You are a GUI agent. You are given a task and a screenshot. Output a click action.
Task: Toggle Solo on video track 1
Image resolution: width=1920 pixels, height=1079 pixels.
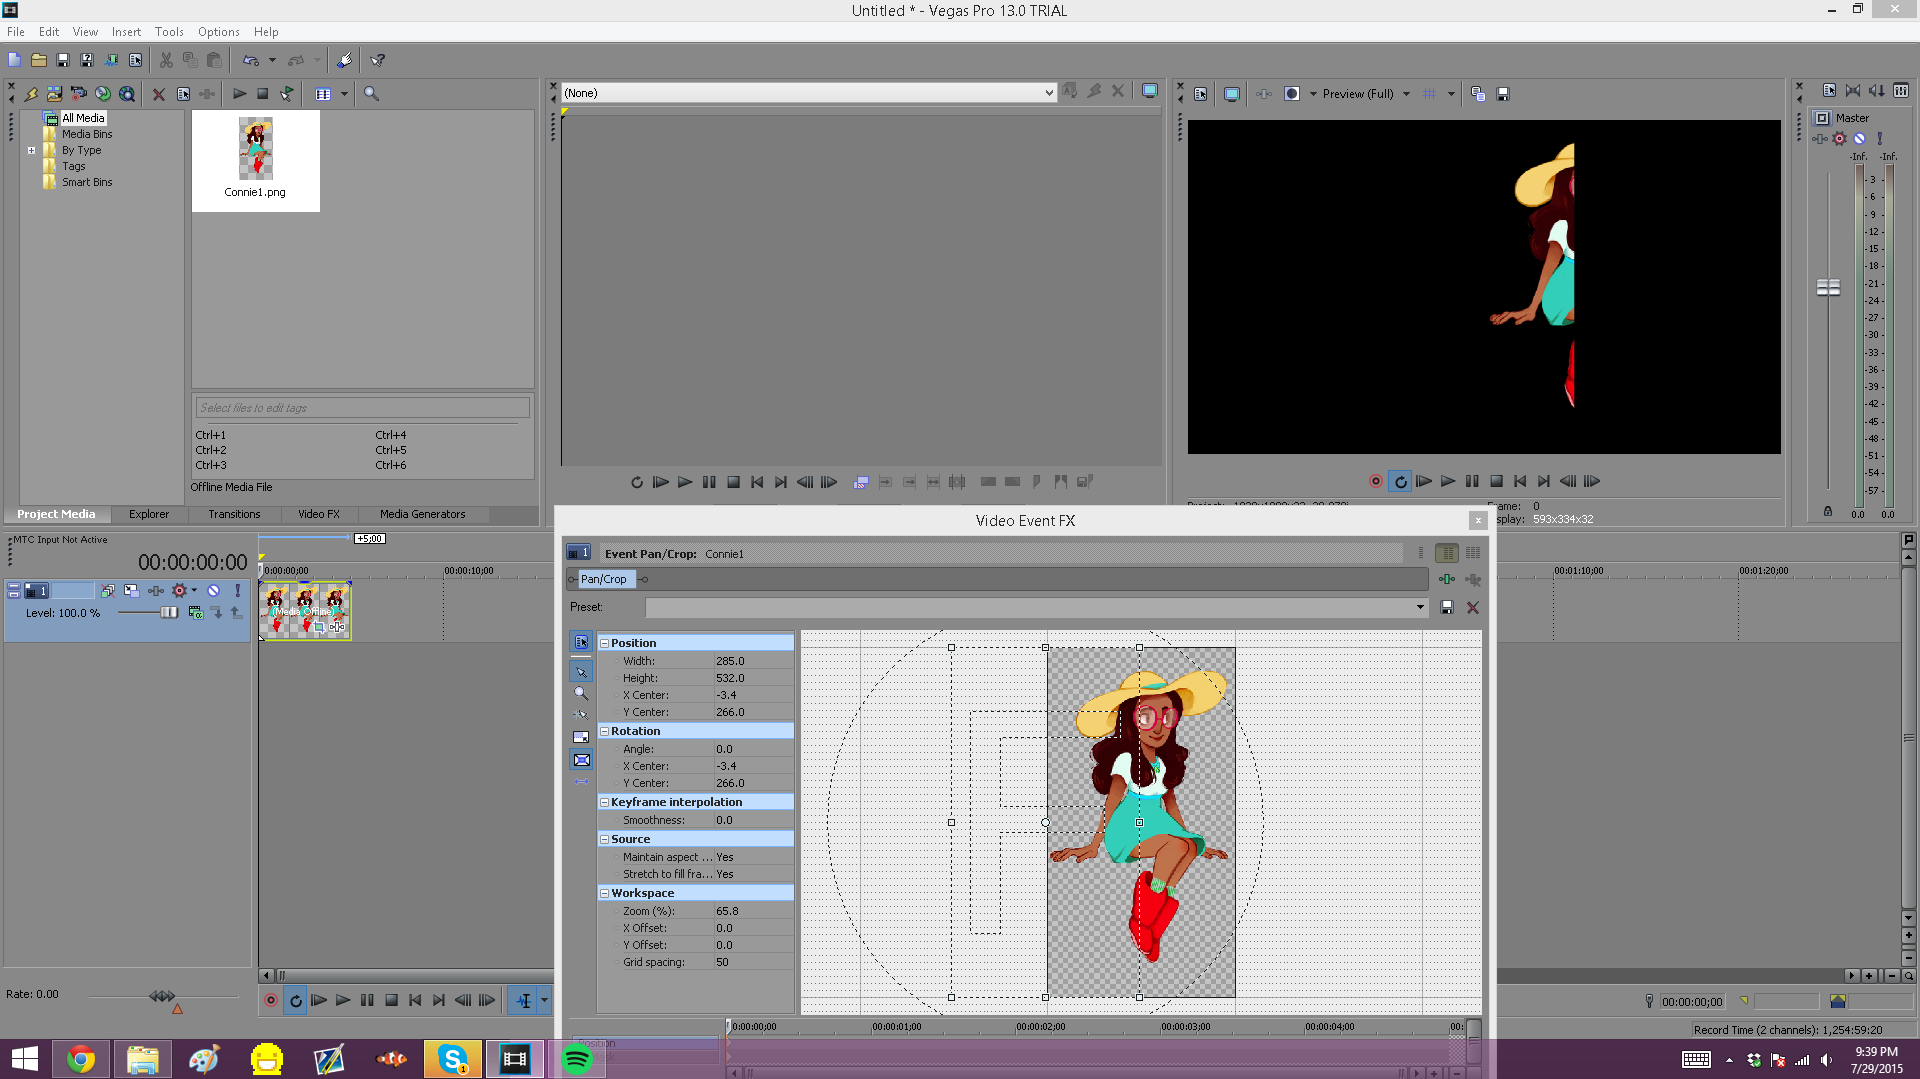pos(237,591)
